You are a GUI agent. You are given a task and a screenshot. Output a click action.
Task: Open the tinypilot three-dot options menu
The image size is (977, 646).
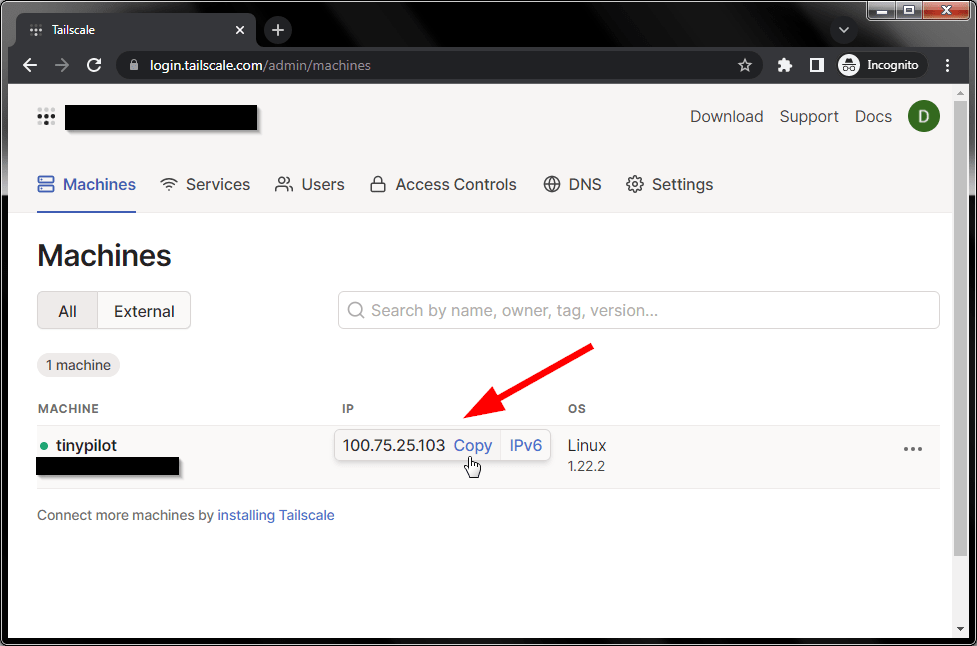[x=913, y=449]
